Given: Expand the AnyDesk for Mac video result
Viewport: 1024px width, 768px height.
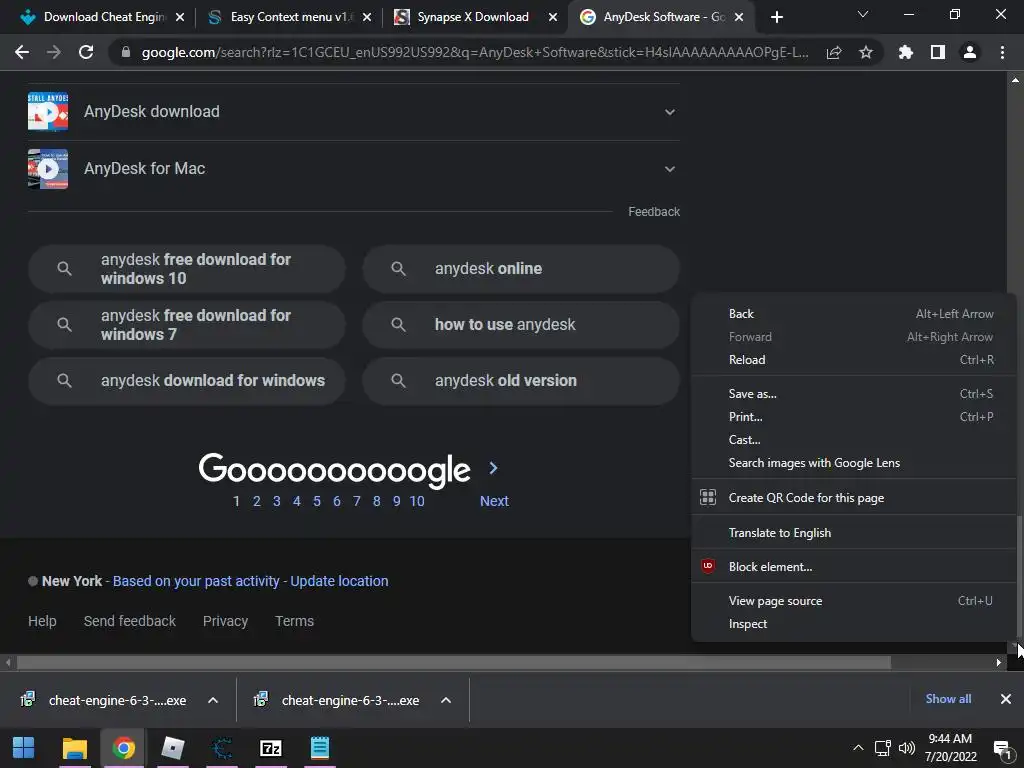Looking at the screenshot, I should pyautogui.click(x=669, y=169).
